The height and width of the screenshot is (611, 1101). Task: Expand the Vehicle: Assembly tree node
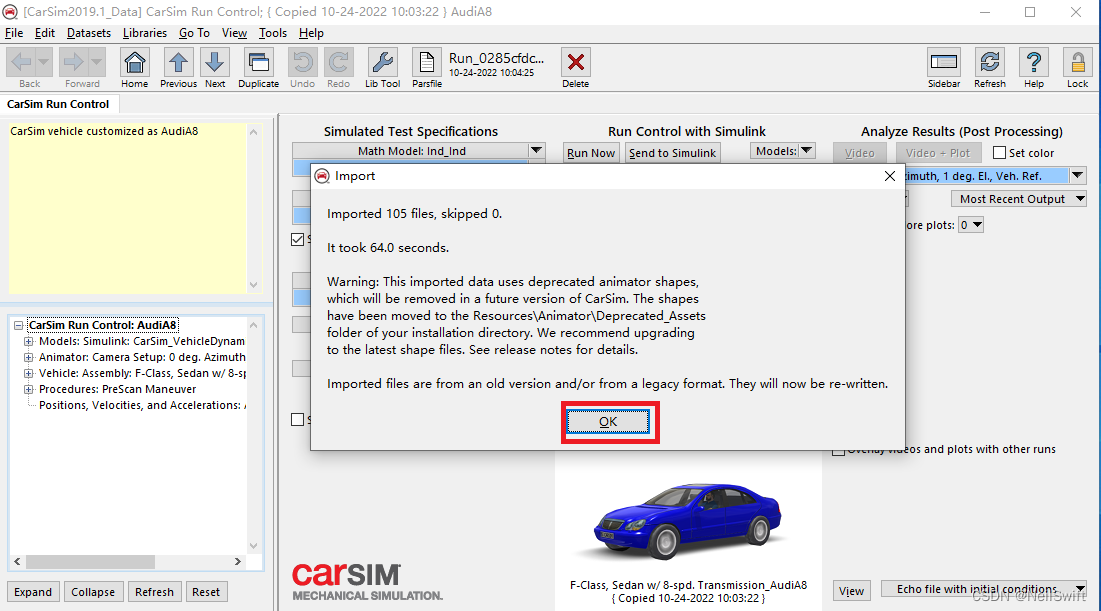click(29, 374)
